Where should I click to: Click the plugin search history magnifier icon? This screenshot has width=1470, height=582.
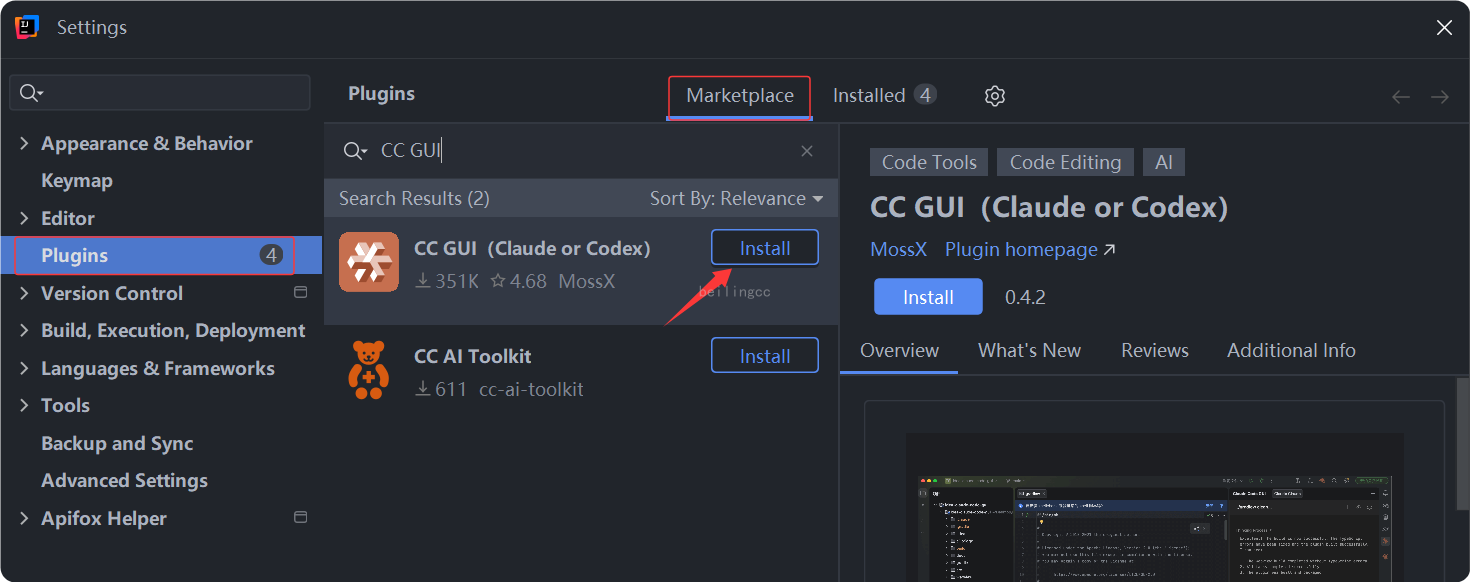355,151
